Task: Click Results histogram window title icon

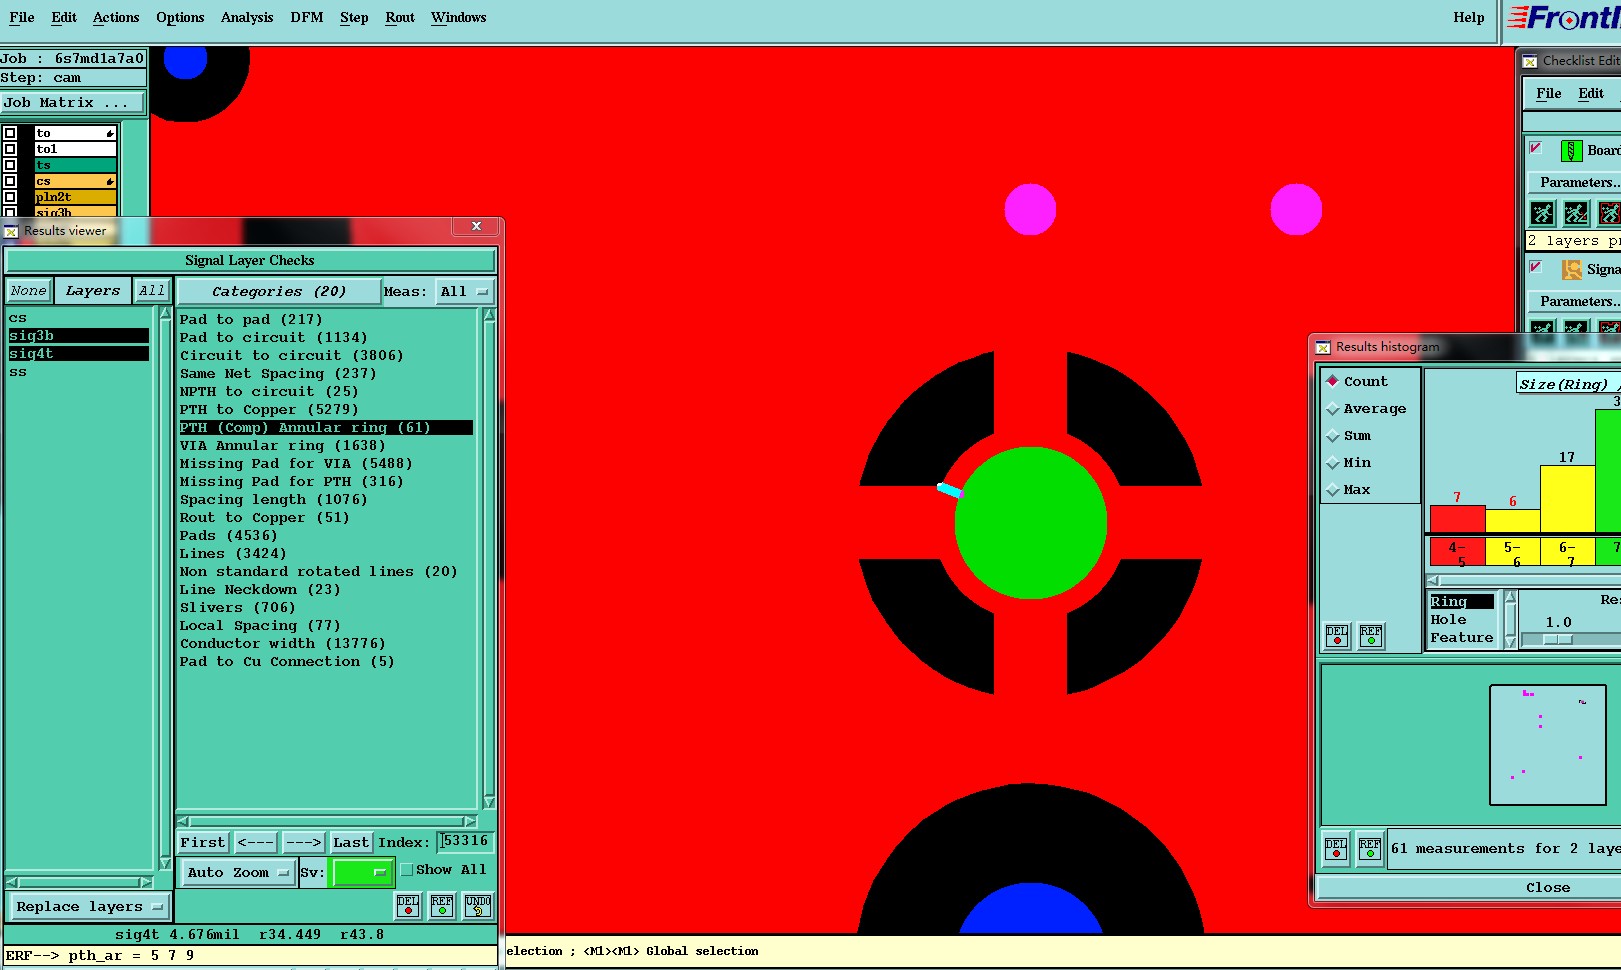Action: (x=1323, y=347)
